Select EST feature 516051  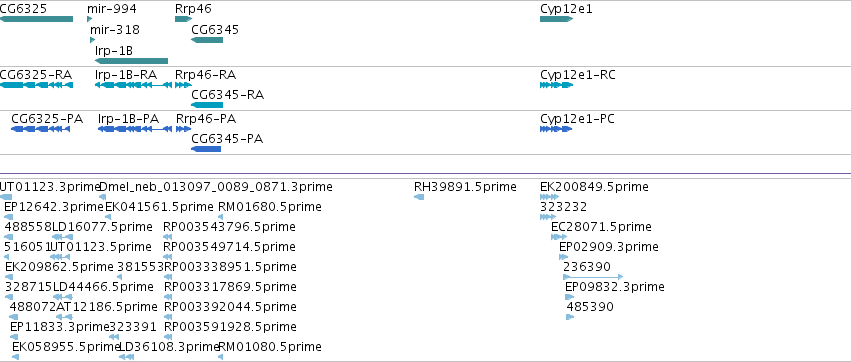pos(27,247)
